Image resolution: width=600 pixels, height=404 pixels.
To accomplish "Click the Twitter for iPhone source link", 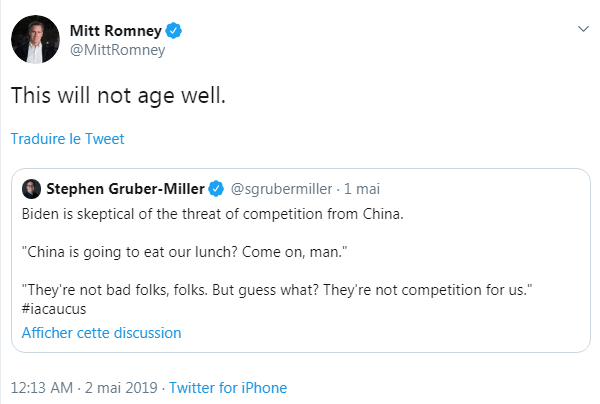I will tap(228, 388).
